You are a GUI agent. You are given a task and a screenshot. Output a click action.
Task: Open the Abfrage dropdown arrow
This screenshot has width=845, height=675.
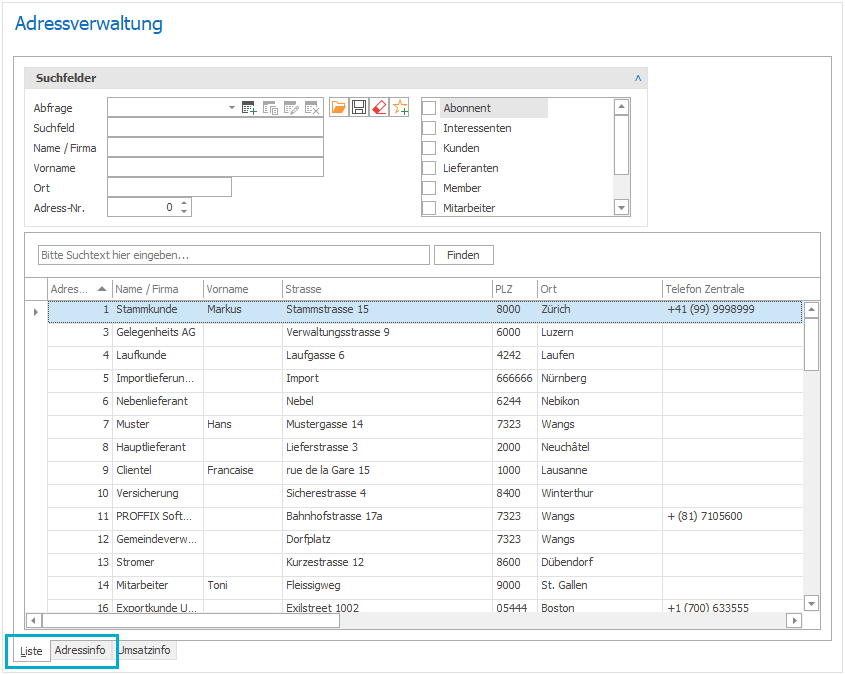[x=232, y=108]
